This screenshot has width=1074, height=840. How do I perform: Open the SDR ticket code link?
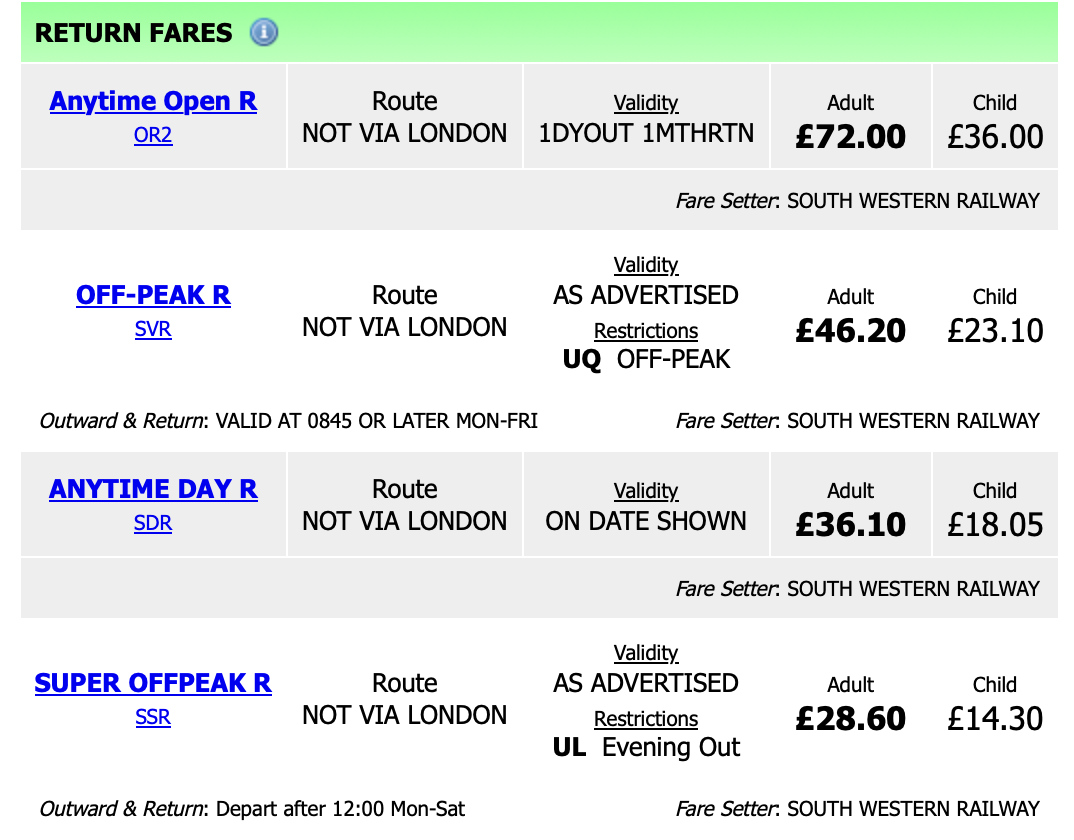pos(153,523)
